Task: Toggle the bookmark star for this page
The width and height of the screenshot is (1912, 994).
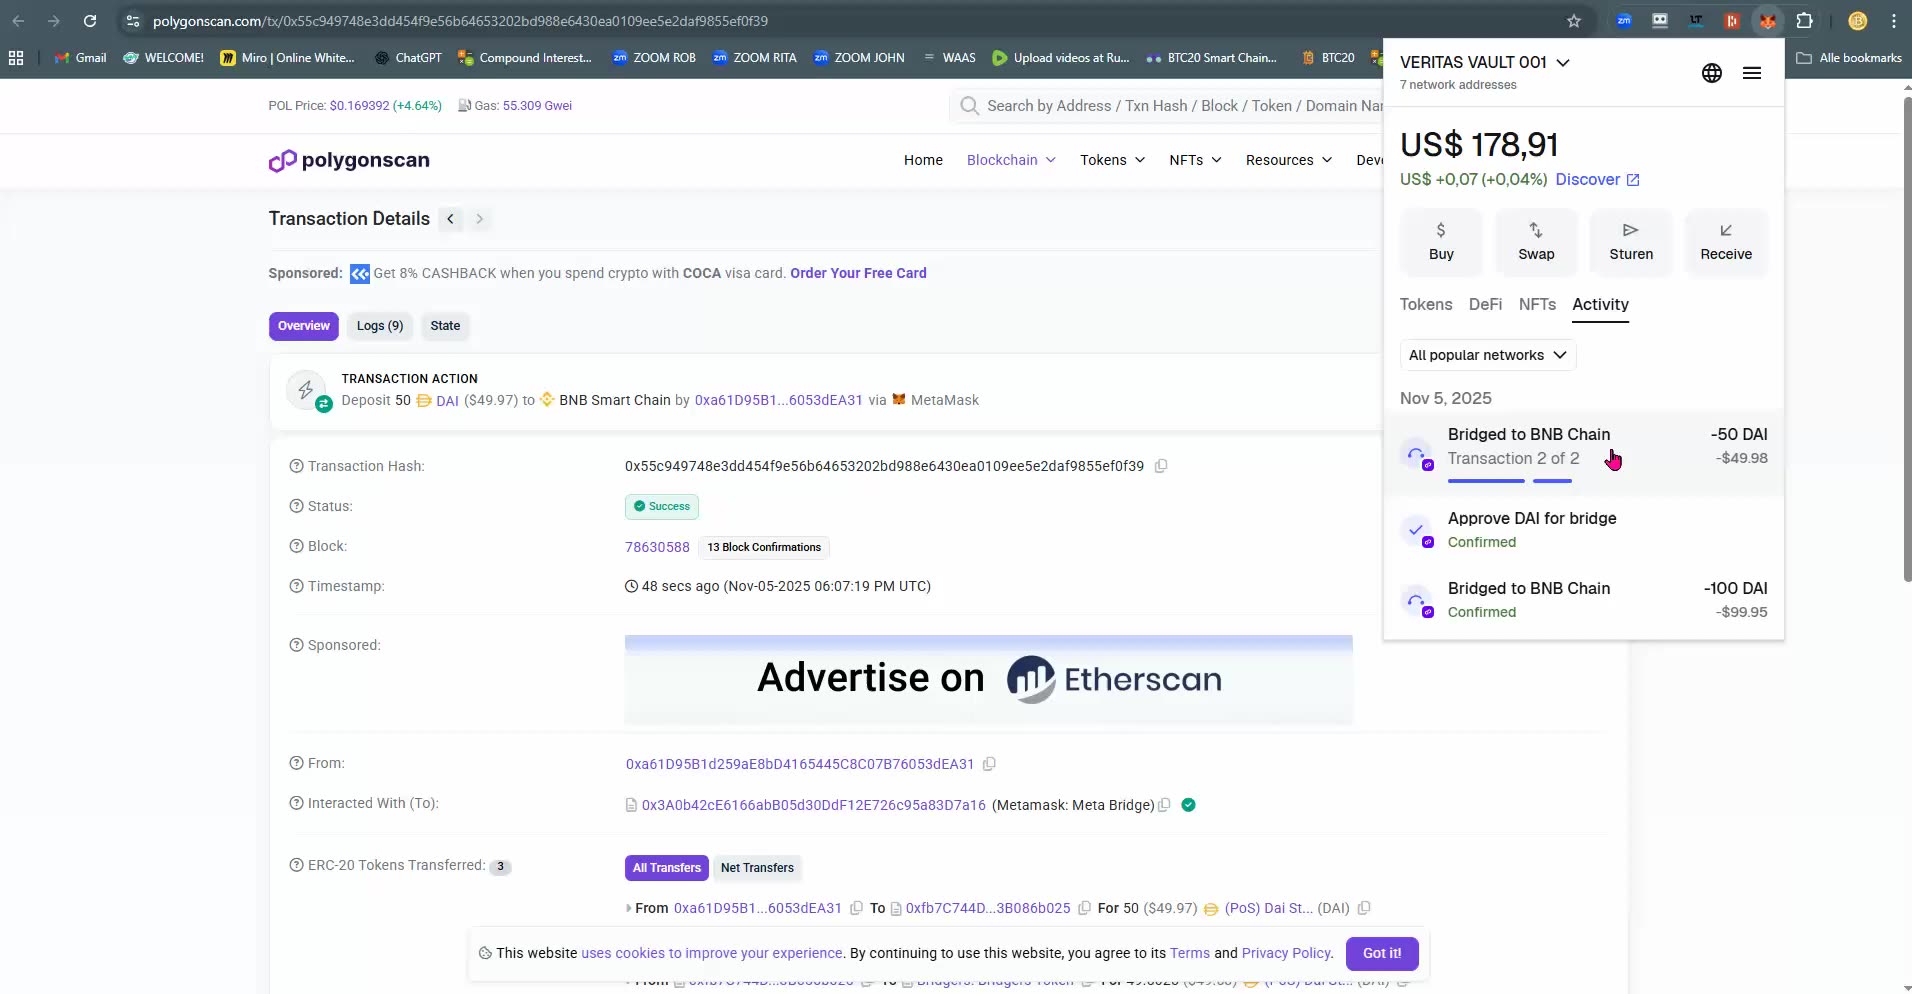Action: [x=1573, y=20]
